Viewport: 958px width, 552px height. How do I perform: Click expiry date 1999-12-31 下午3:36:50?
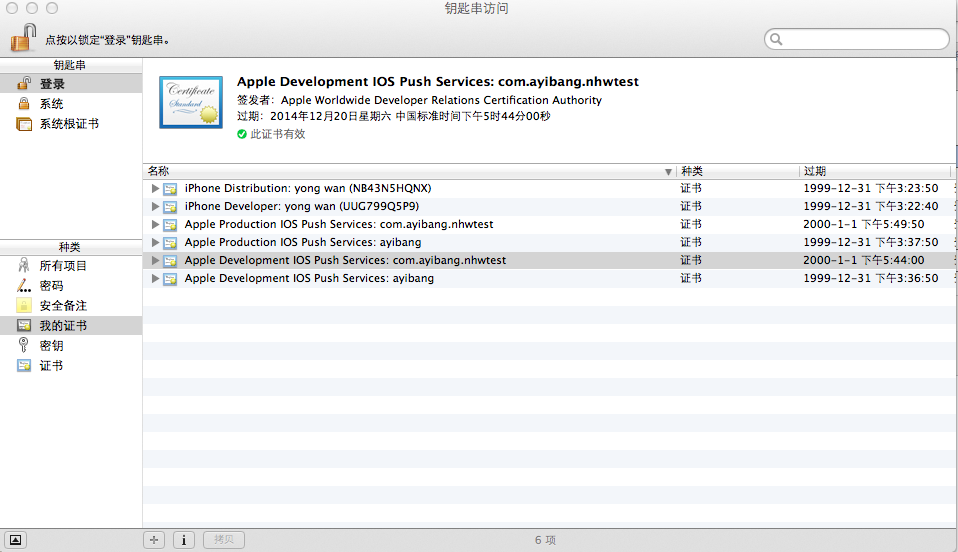click(x=871, y=278)
